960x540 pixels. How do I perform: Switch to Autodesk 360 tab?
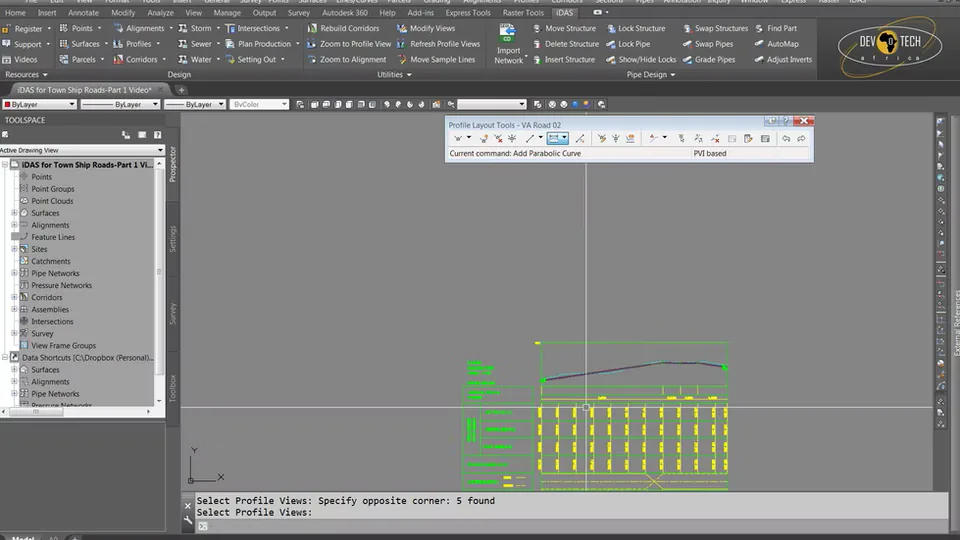[345, 12]
